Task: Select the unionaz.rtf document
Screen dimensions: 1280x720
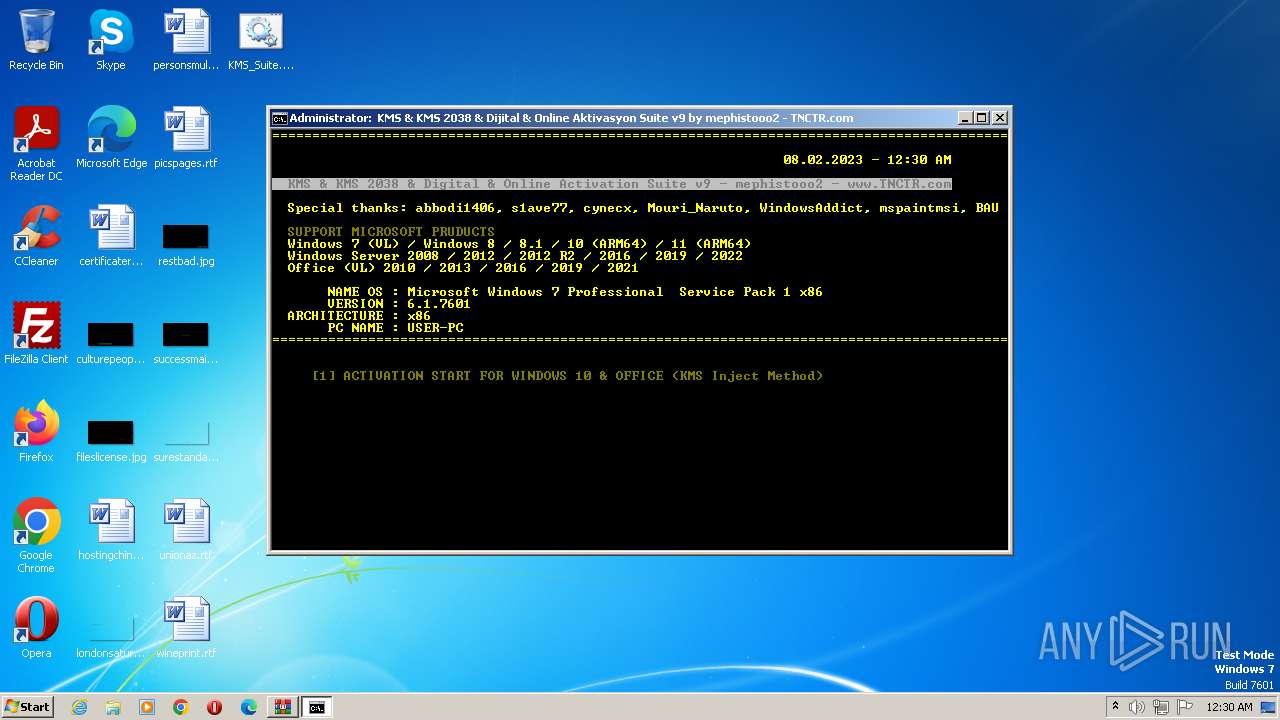Action: [186, 530]
